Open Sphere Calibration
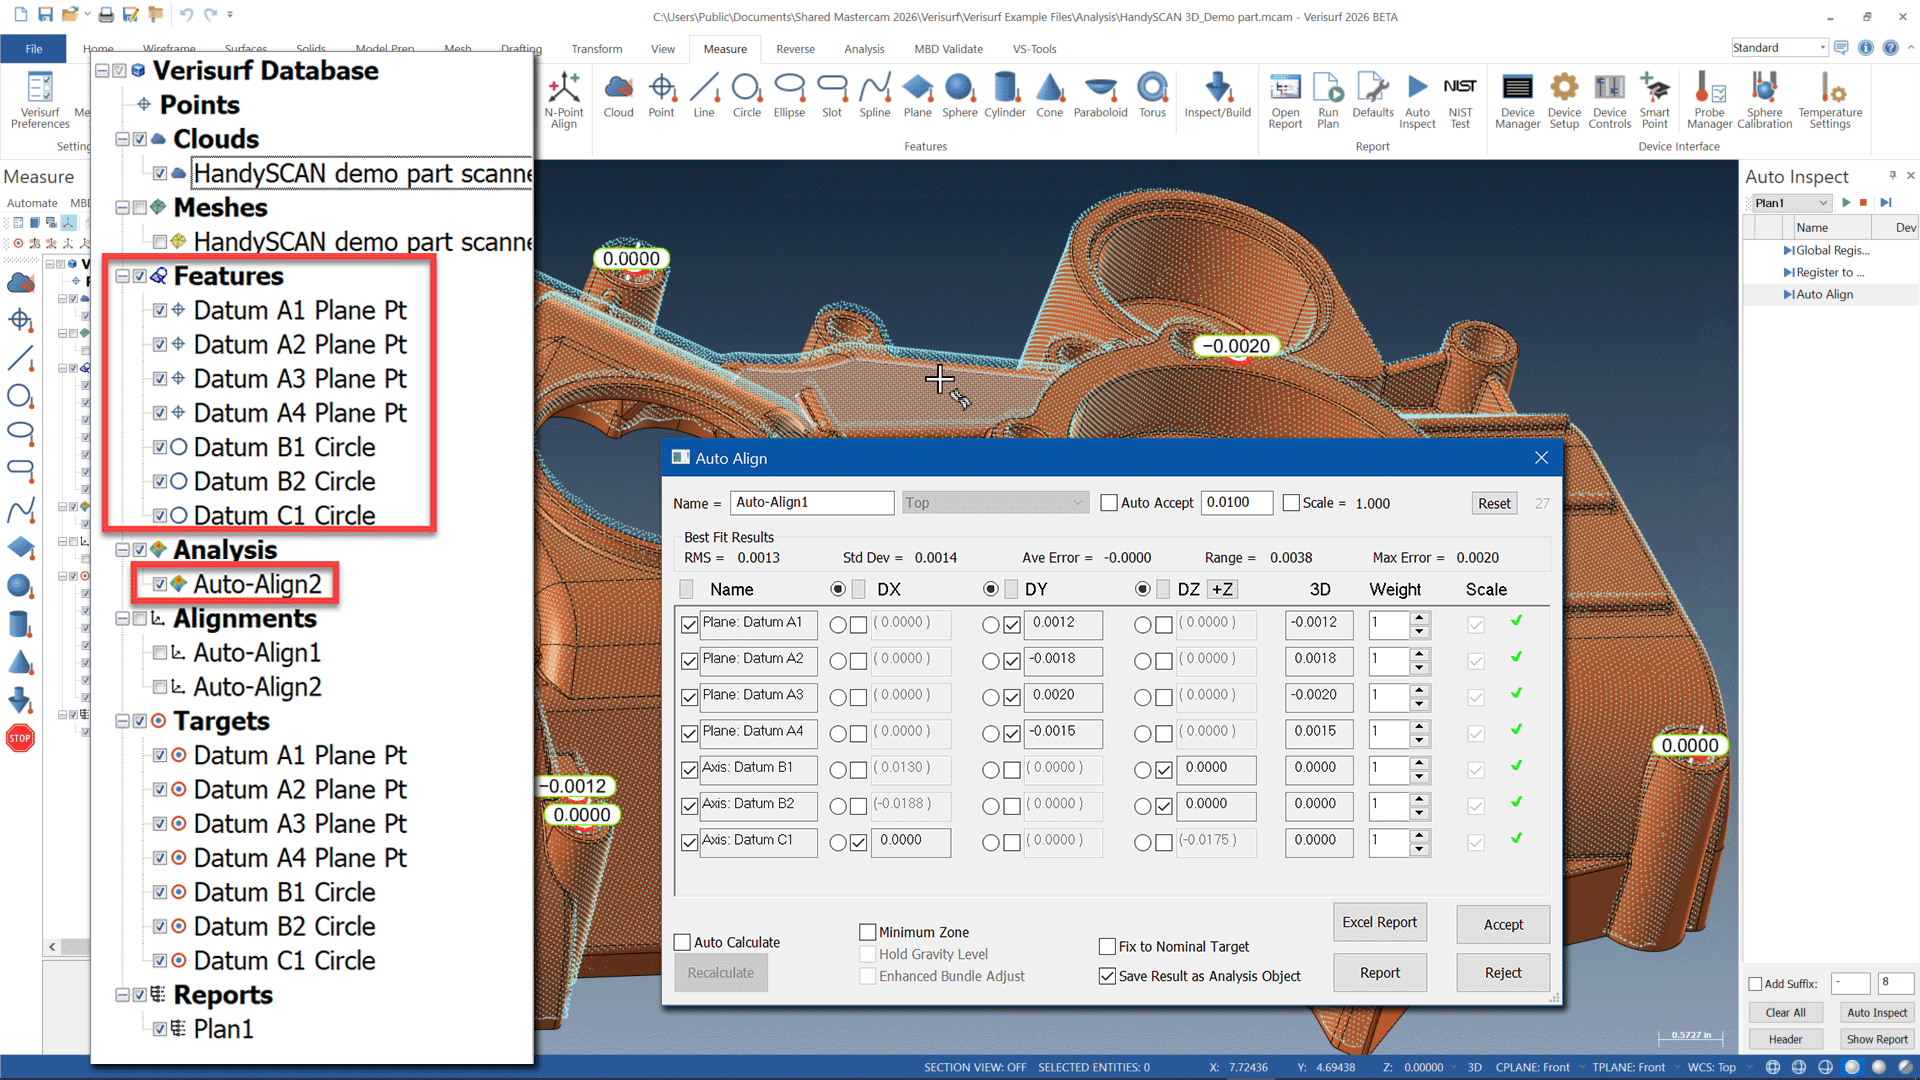1920x1080 pixels. (1764, 100)
